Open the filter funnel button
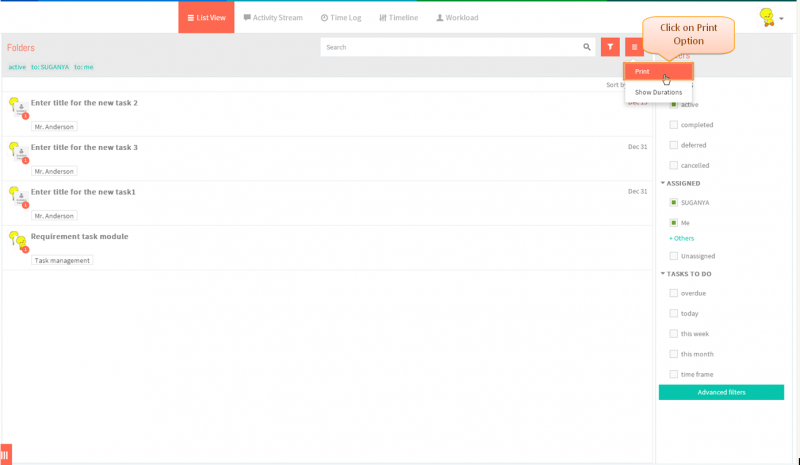Viewport: 800px width, 465px height. pyautogui.click(x=610, y=47)
